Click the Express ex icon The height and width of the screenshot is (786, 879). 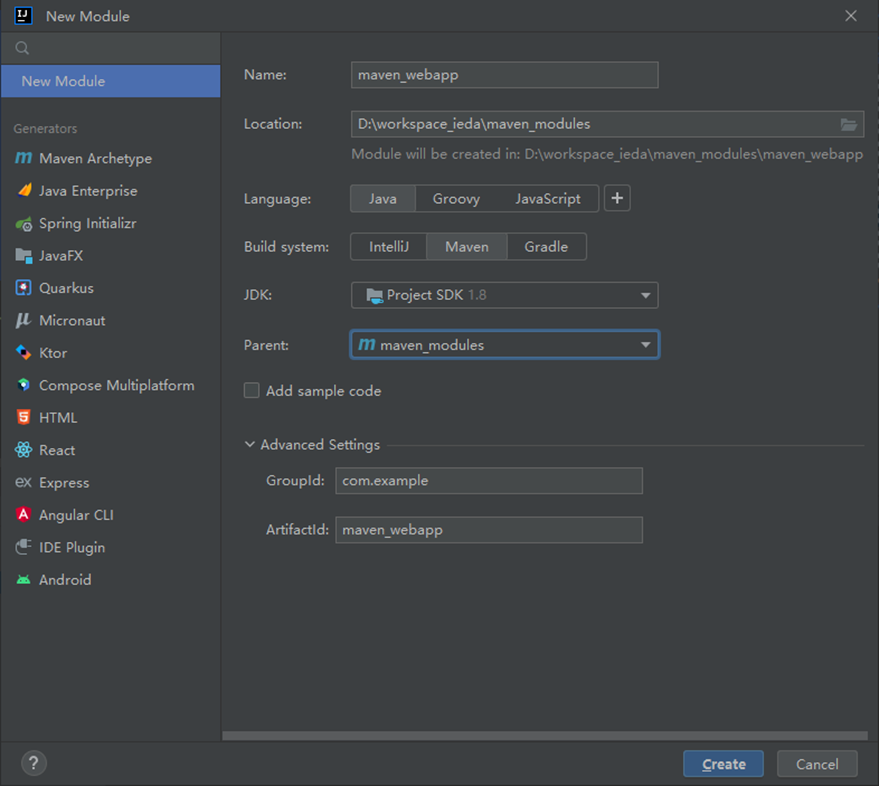pyautogui.click(x=24, y=482)
